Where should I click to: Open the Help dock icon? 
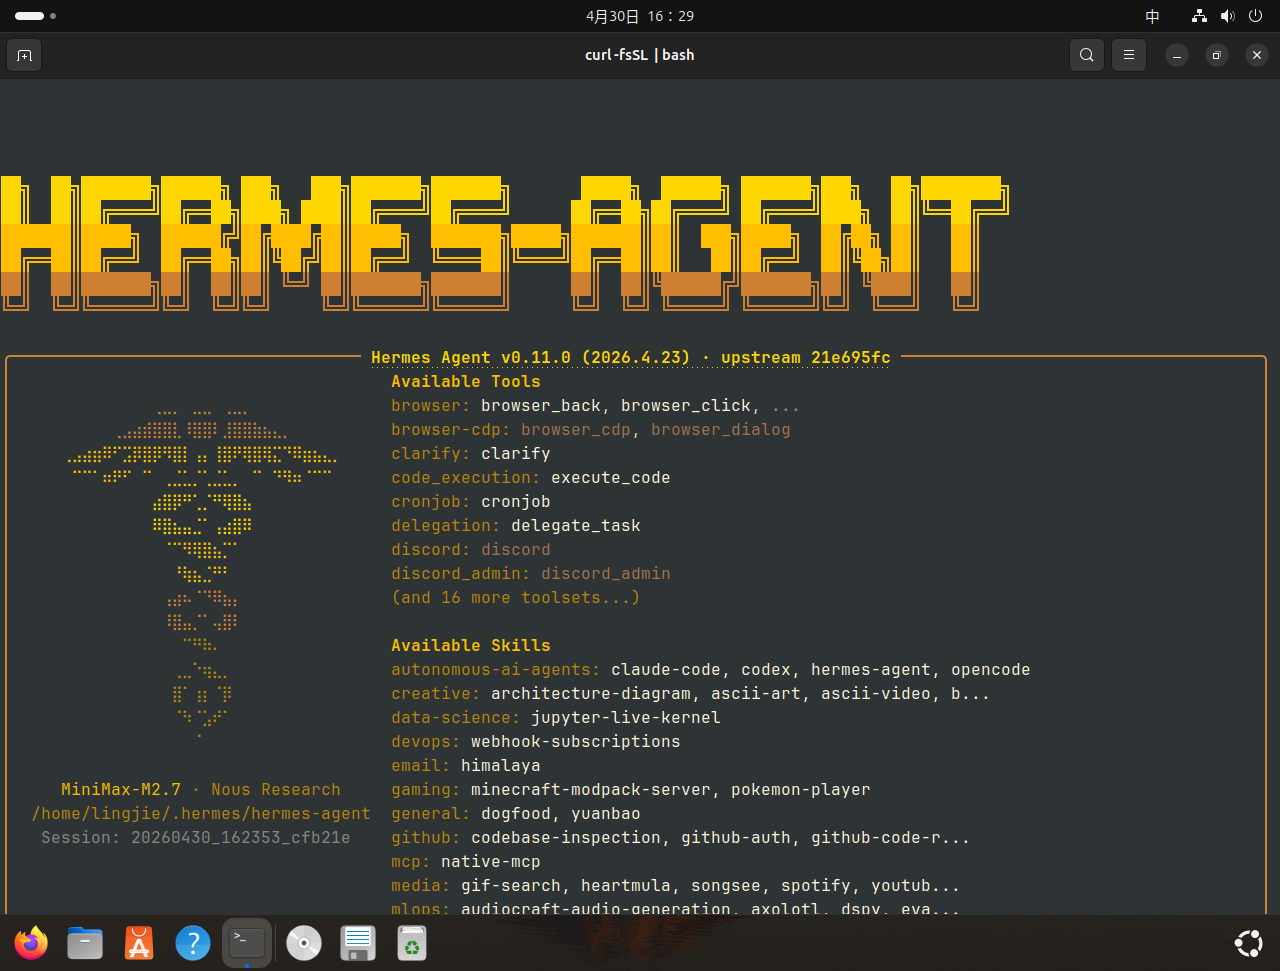193,943
